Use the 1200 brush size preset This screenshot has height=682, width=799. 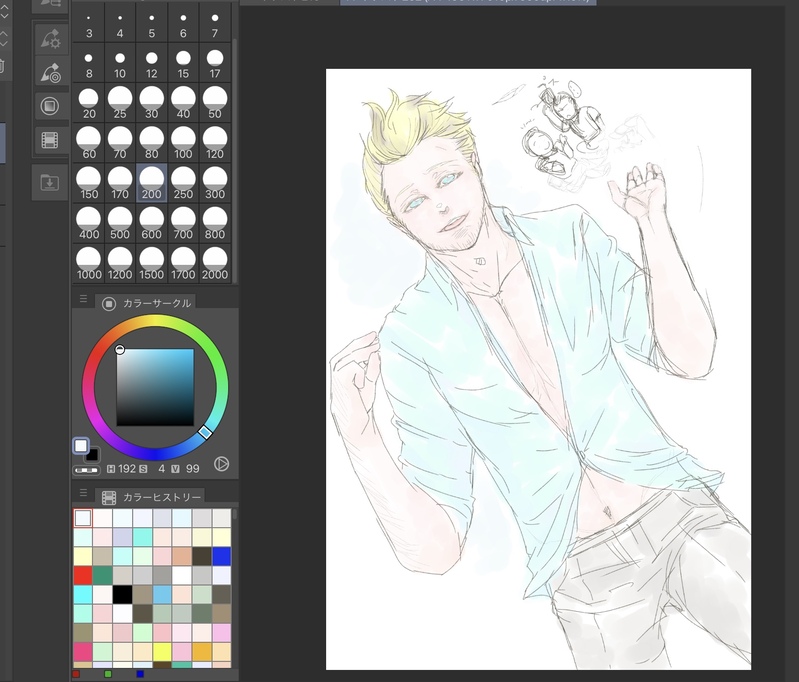point(120,264)
